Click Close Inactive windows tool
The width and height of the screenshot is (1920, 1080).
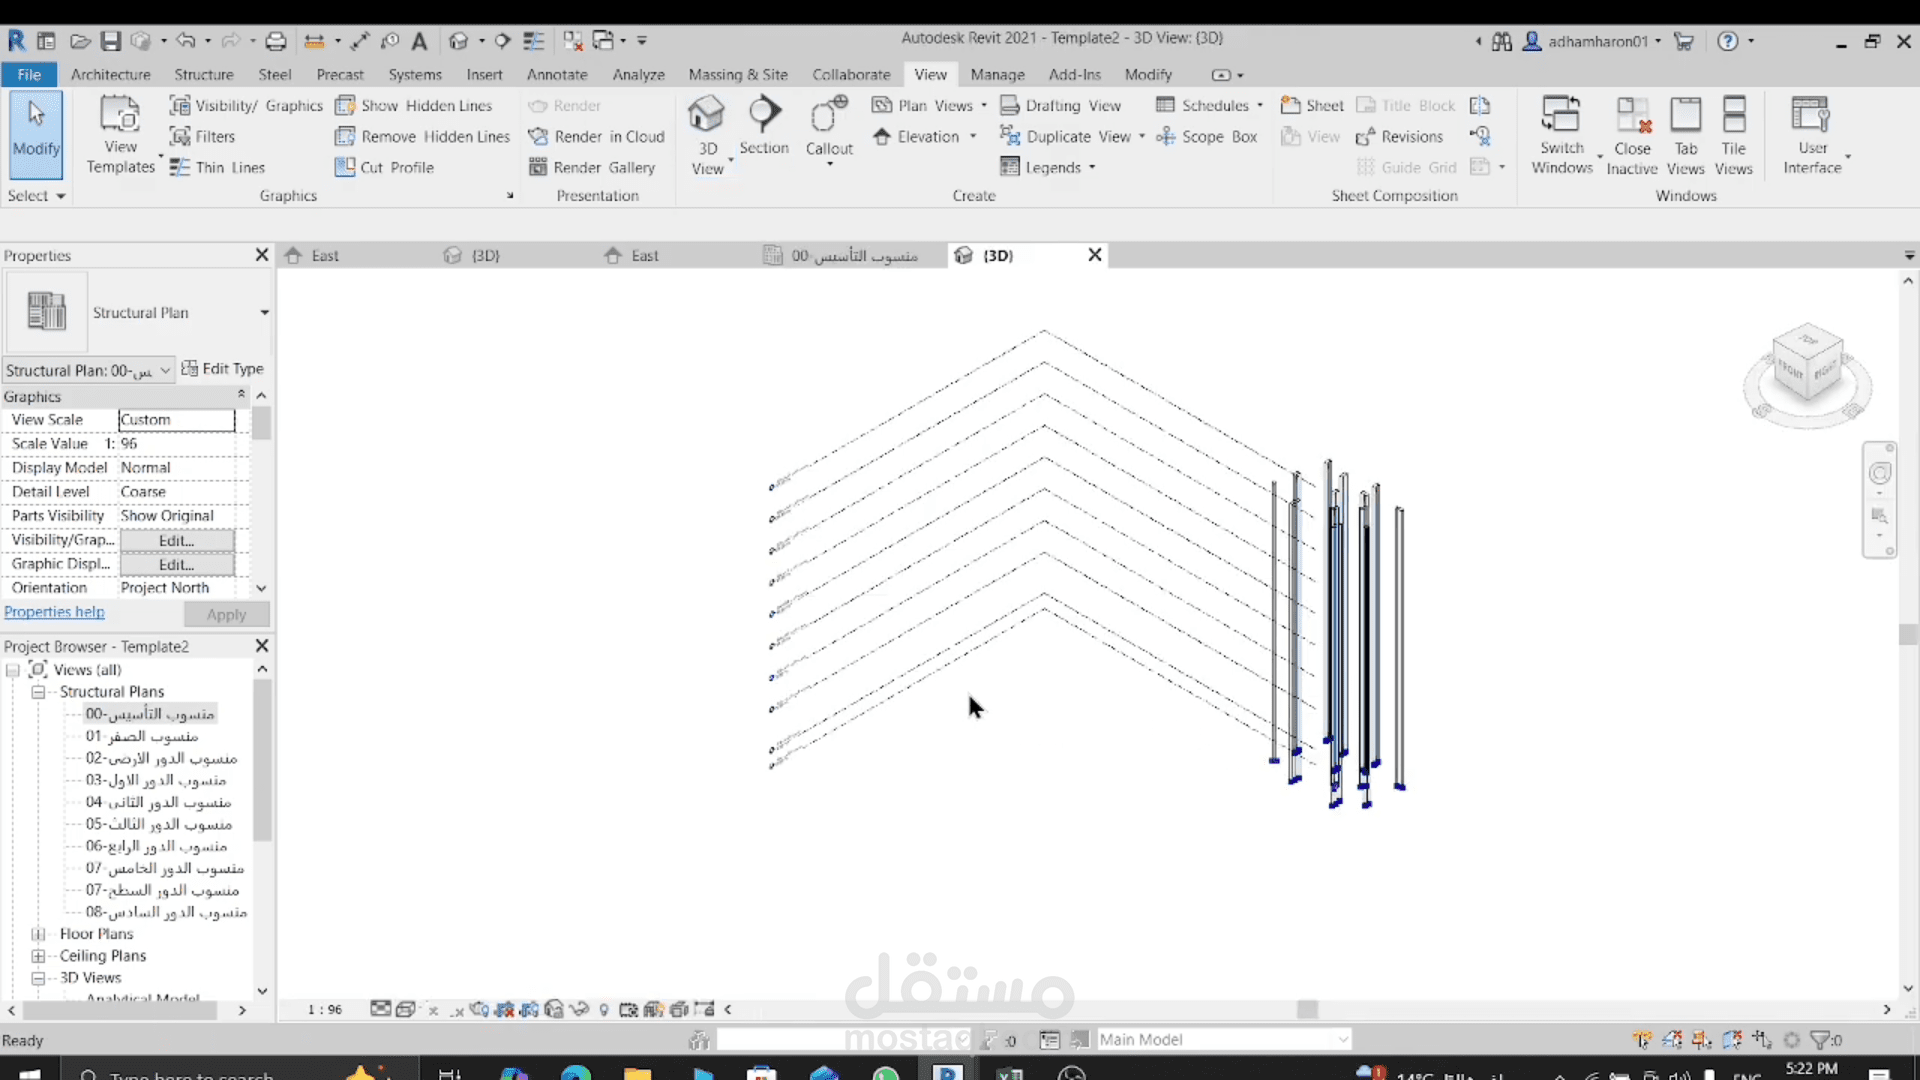pyautogui.click(x=1633, y=133)
